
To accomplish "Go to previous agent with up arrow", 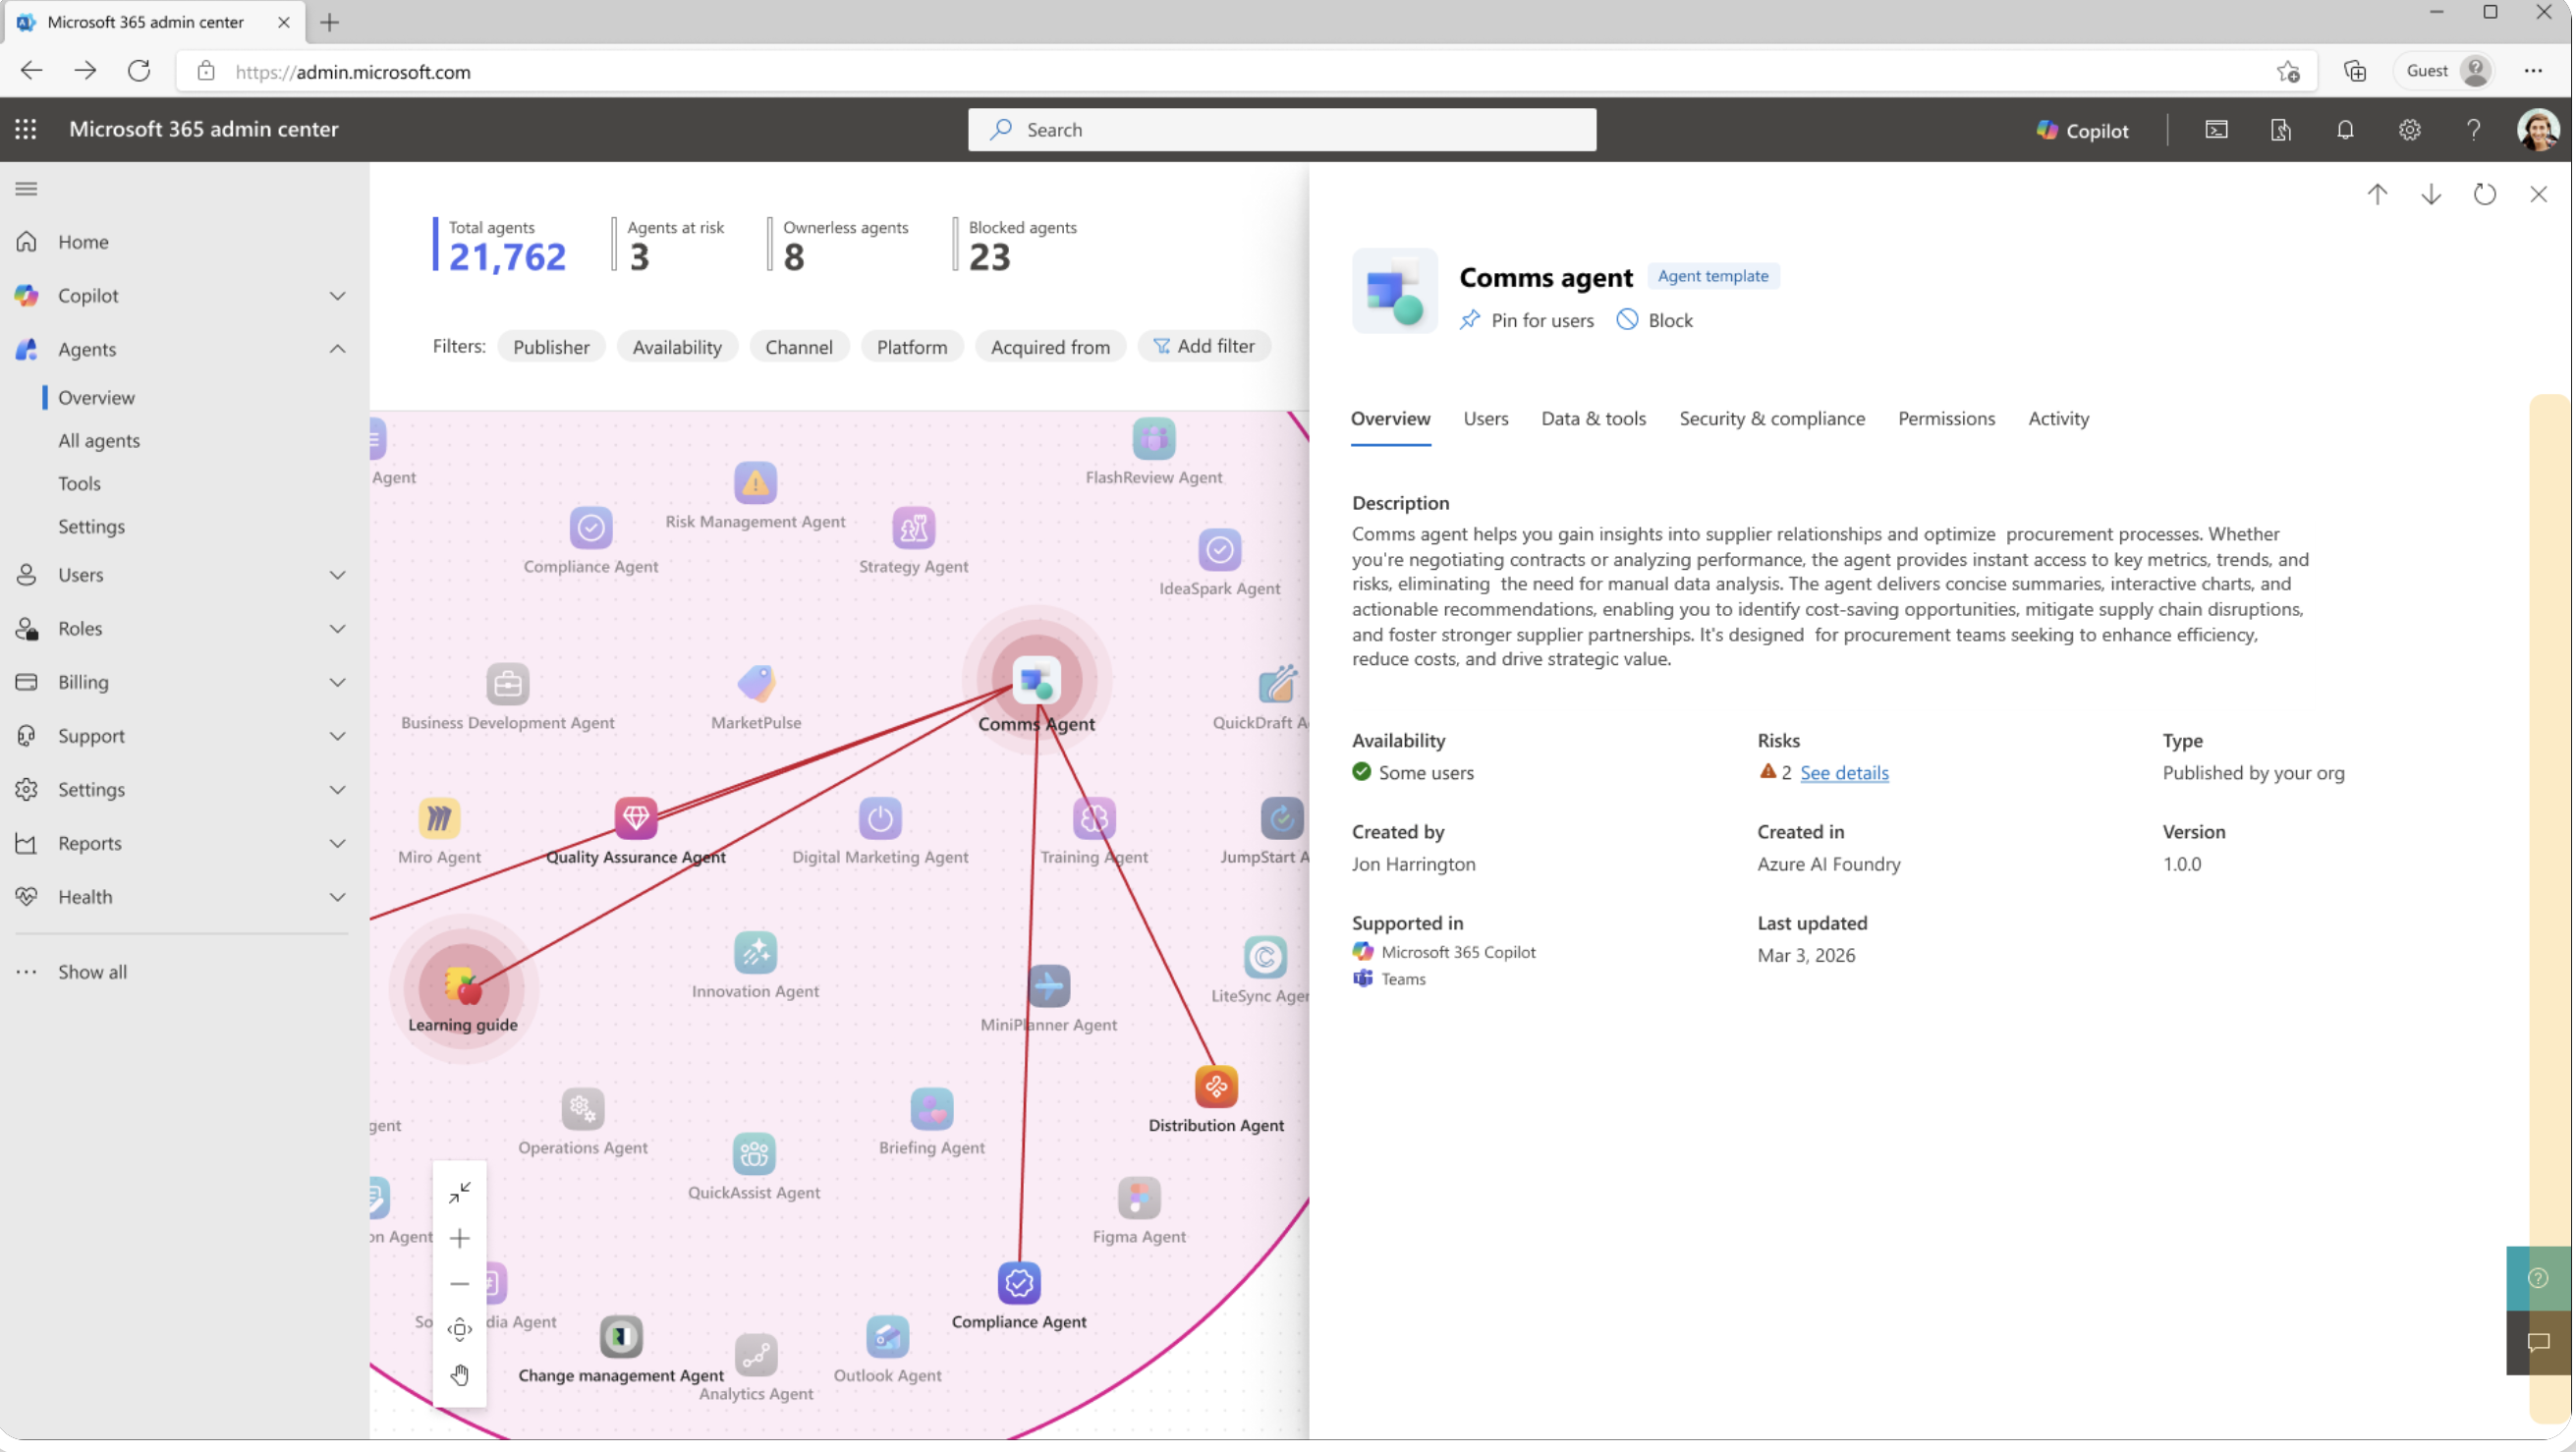I will tap(2377, 194).
